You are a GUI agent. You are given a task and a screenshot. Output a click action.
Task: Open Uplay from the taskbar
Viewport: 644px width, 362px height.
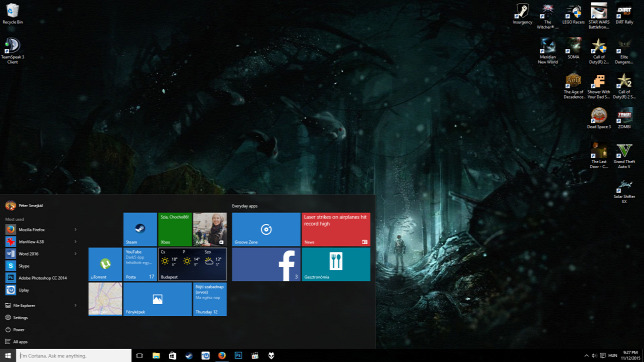pyautogui.click(x=205, y=355)
